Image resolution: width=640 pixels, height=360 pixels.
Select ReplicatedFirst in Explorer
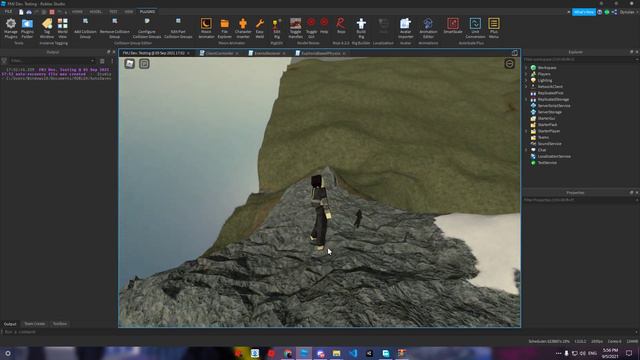550,93
